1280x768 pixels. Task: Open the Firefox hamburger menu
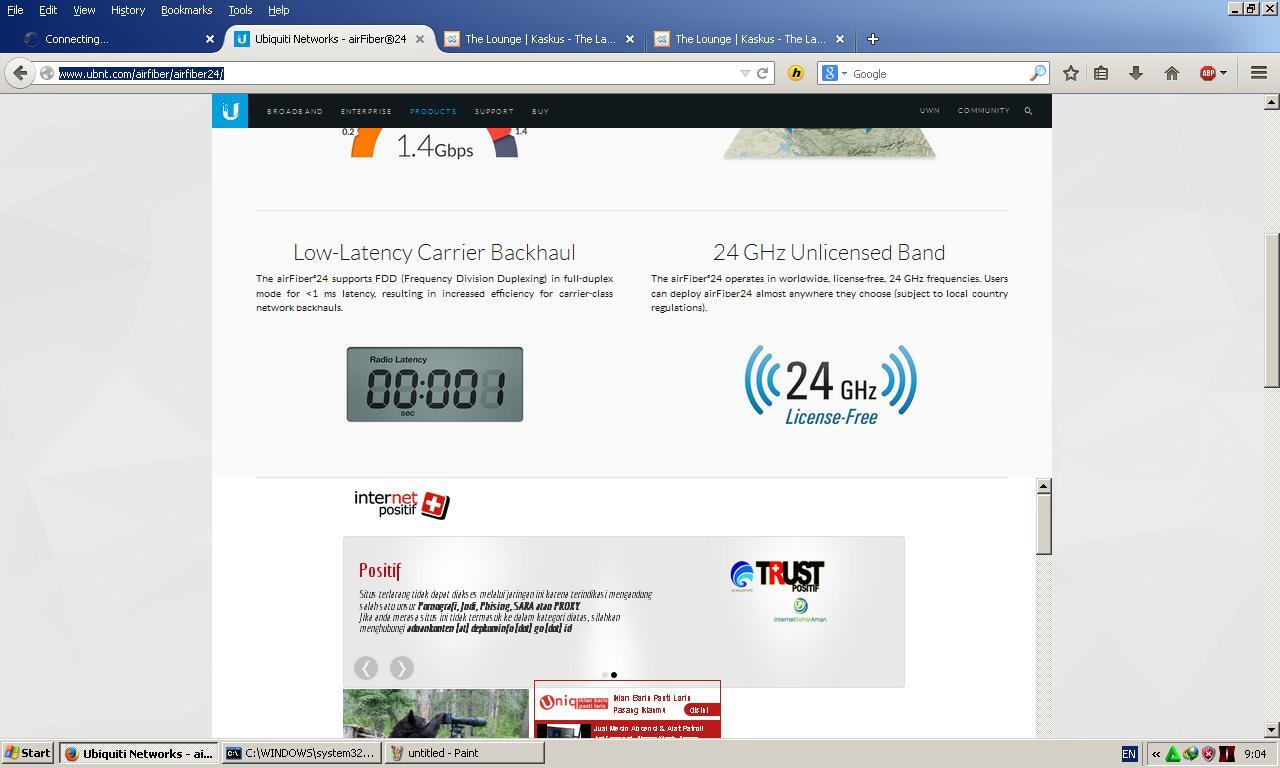tap(1259, 73)
